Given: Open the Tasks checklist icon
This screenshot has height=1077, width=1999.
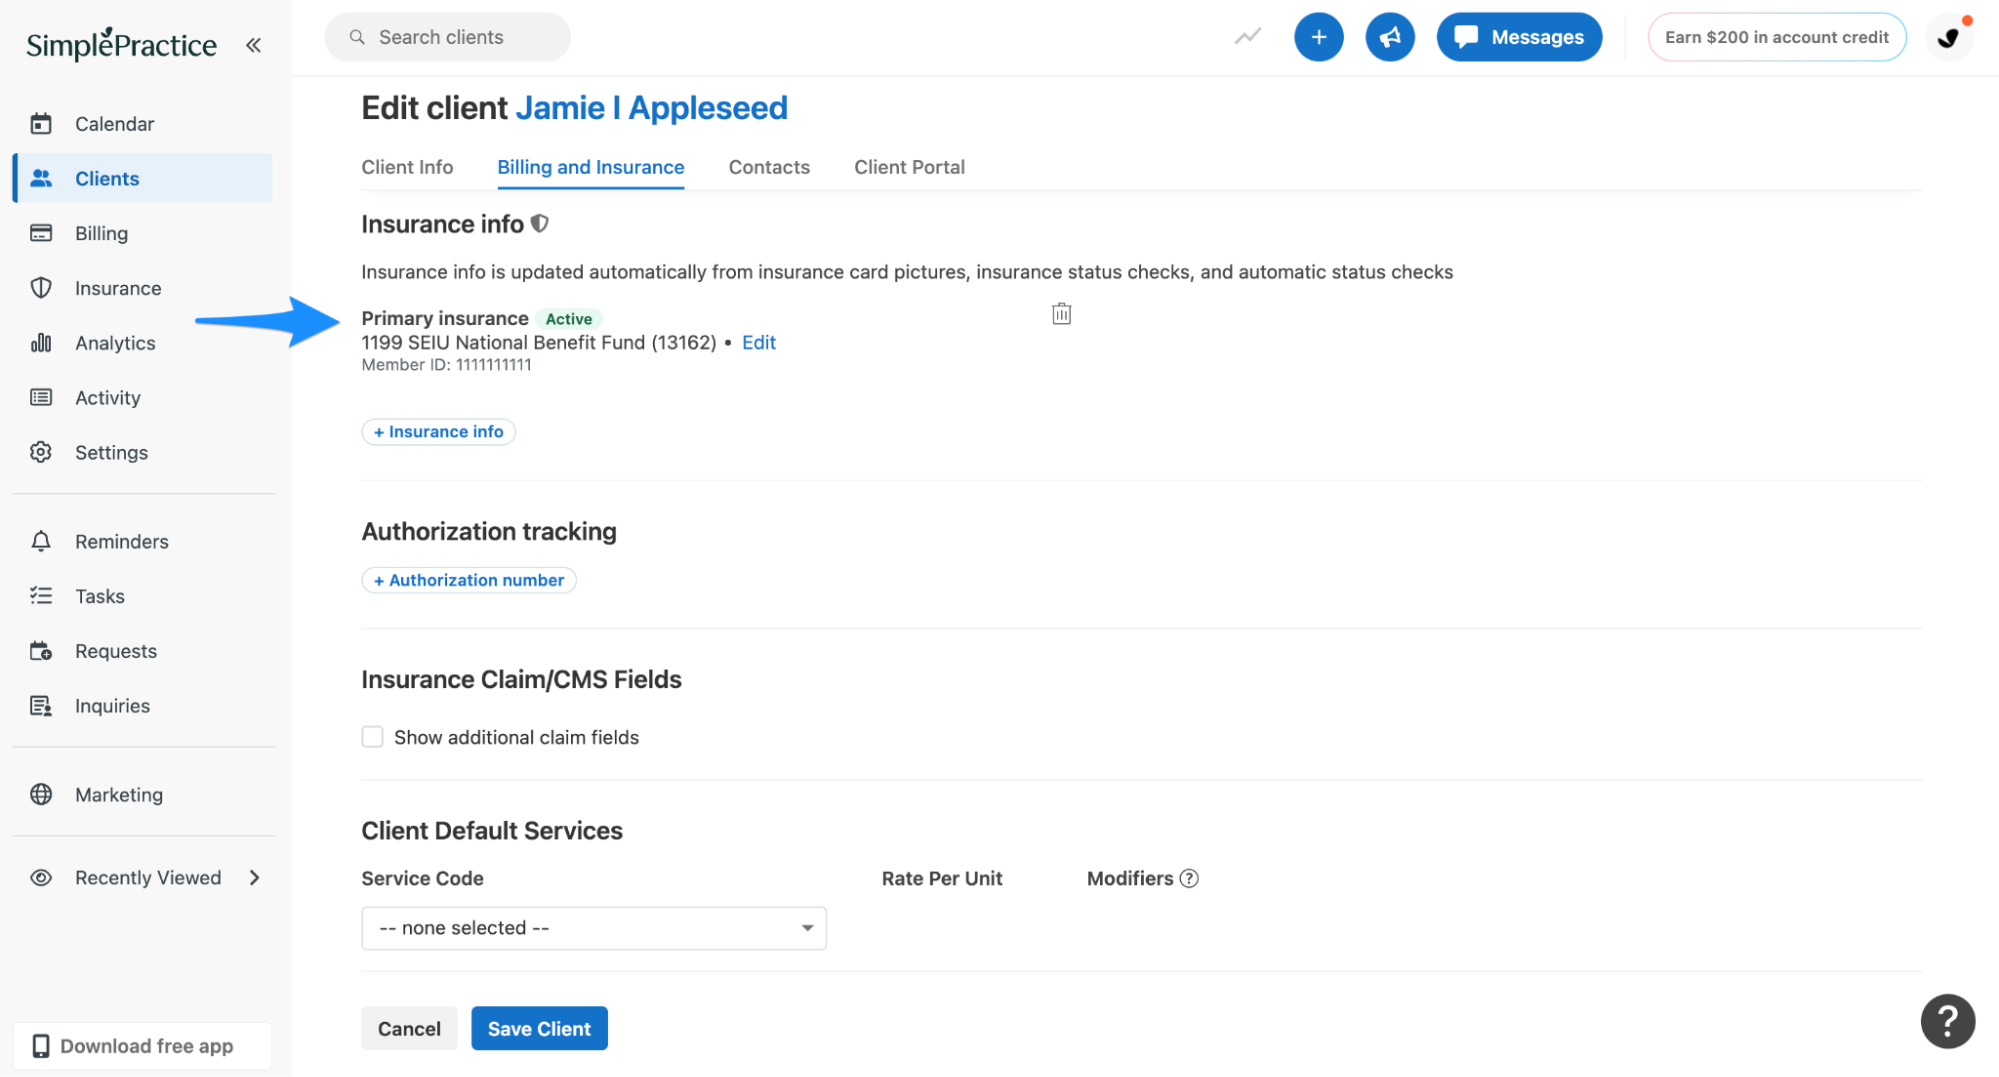Looking at the screenshot, I should [41, 596].
